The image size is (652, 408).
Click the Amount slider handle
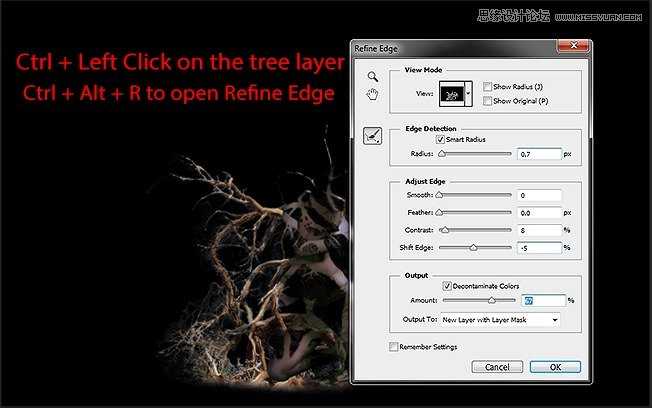[x=491, y=300]
